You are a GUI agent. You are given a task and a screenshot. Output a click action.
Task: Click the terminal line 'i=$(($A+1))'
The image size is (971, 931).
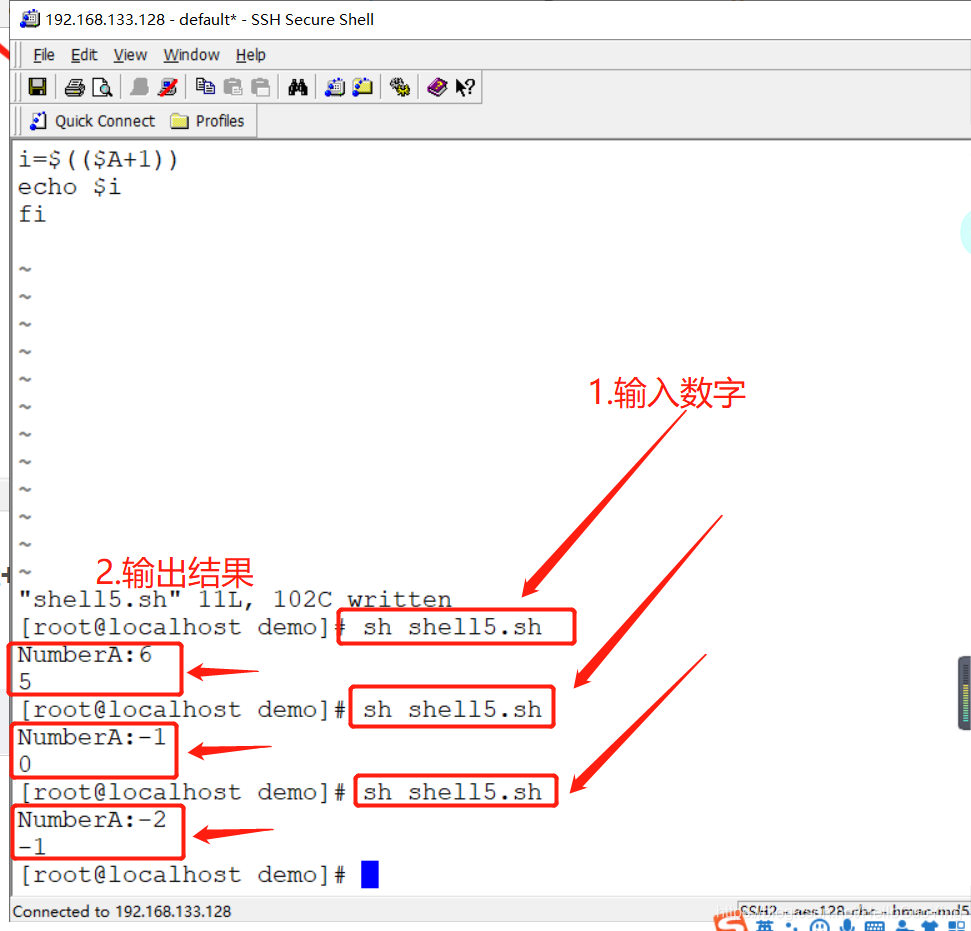[98, 160]
